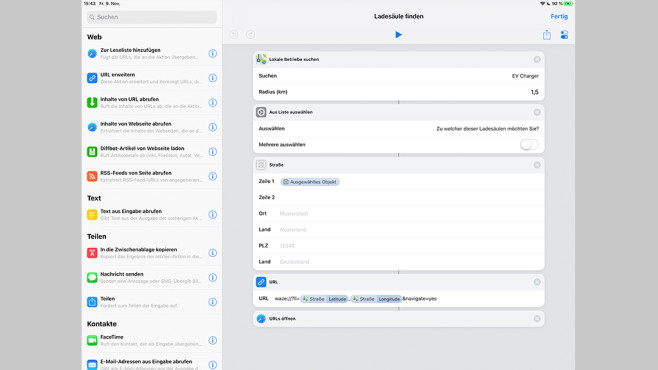Fill in the PLZ field

398,246
